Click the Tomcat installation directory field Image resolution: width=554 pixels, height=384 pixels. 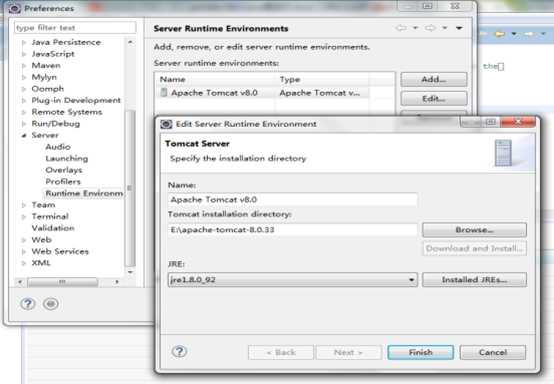(293, 230)
